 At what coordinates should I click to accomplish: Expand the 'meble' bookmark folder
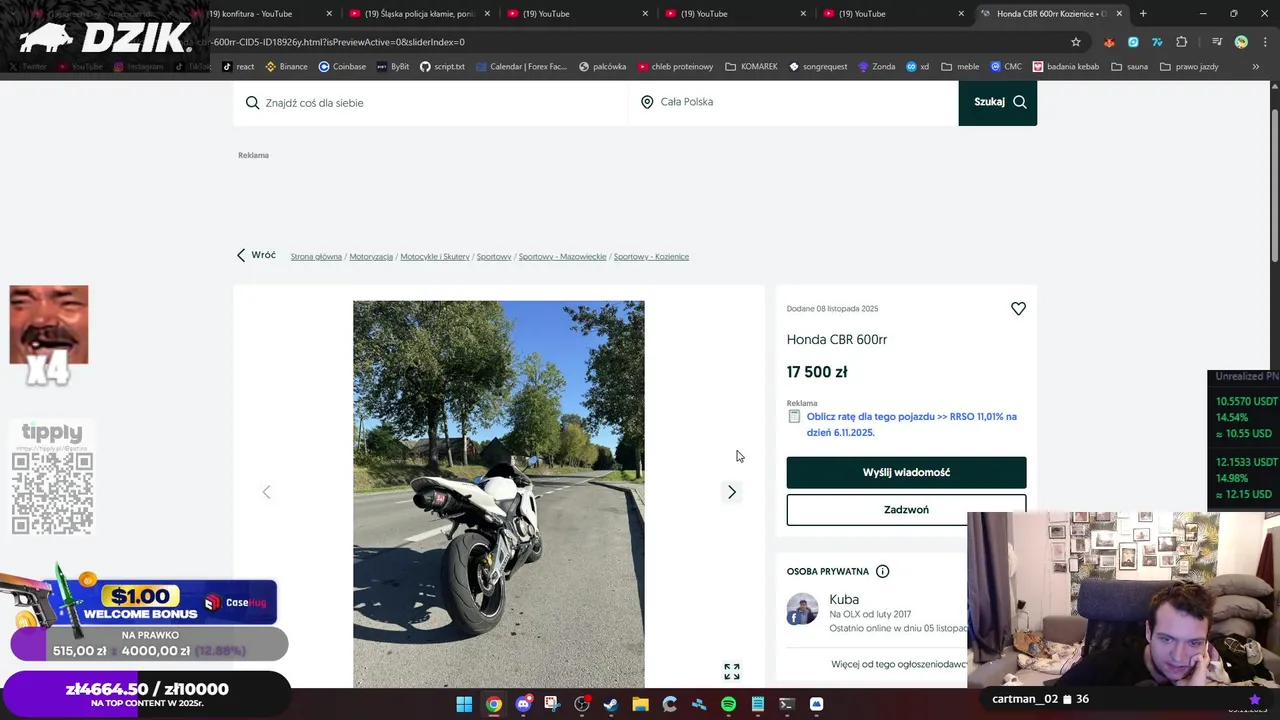(x=960, y=67)
